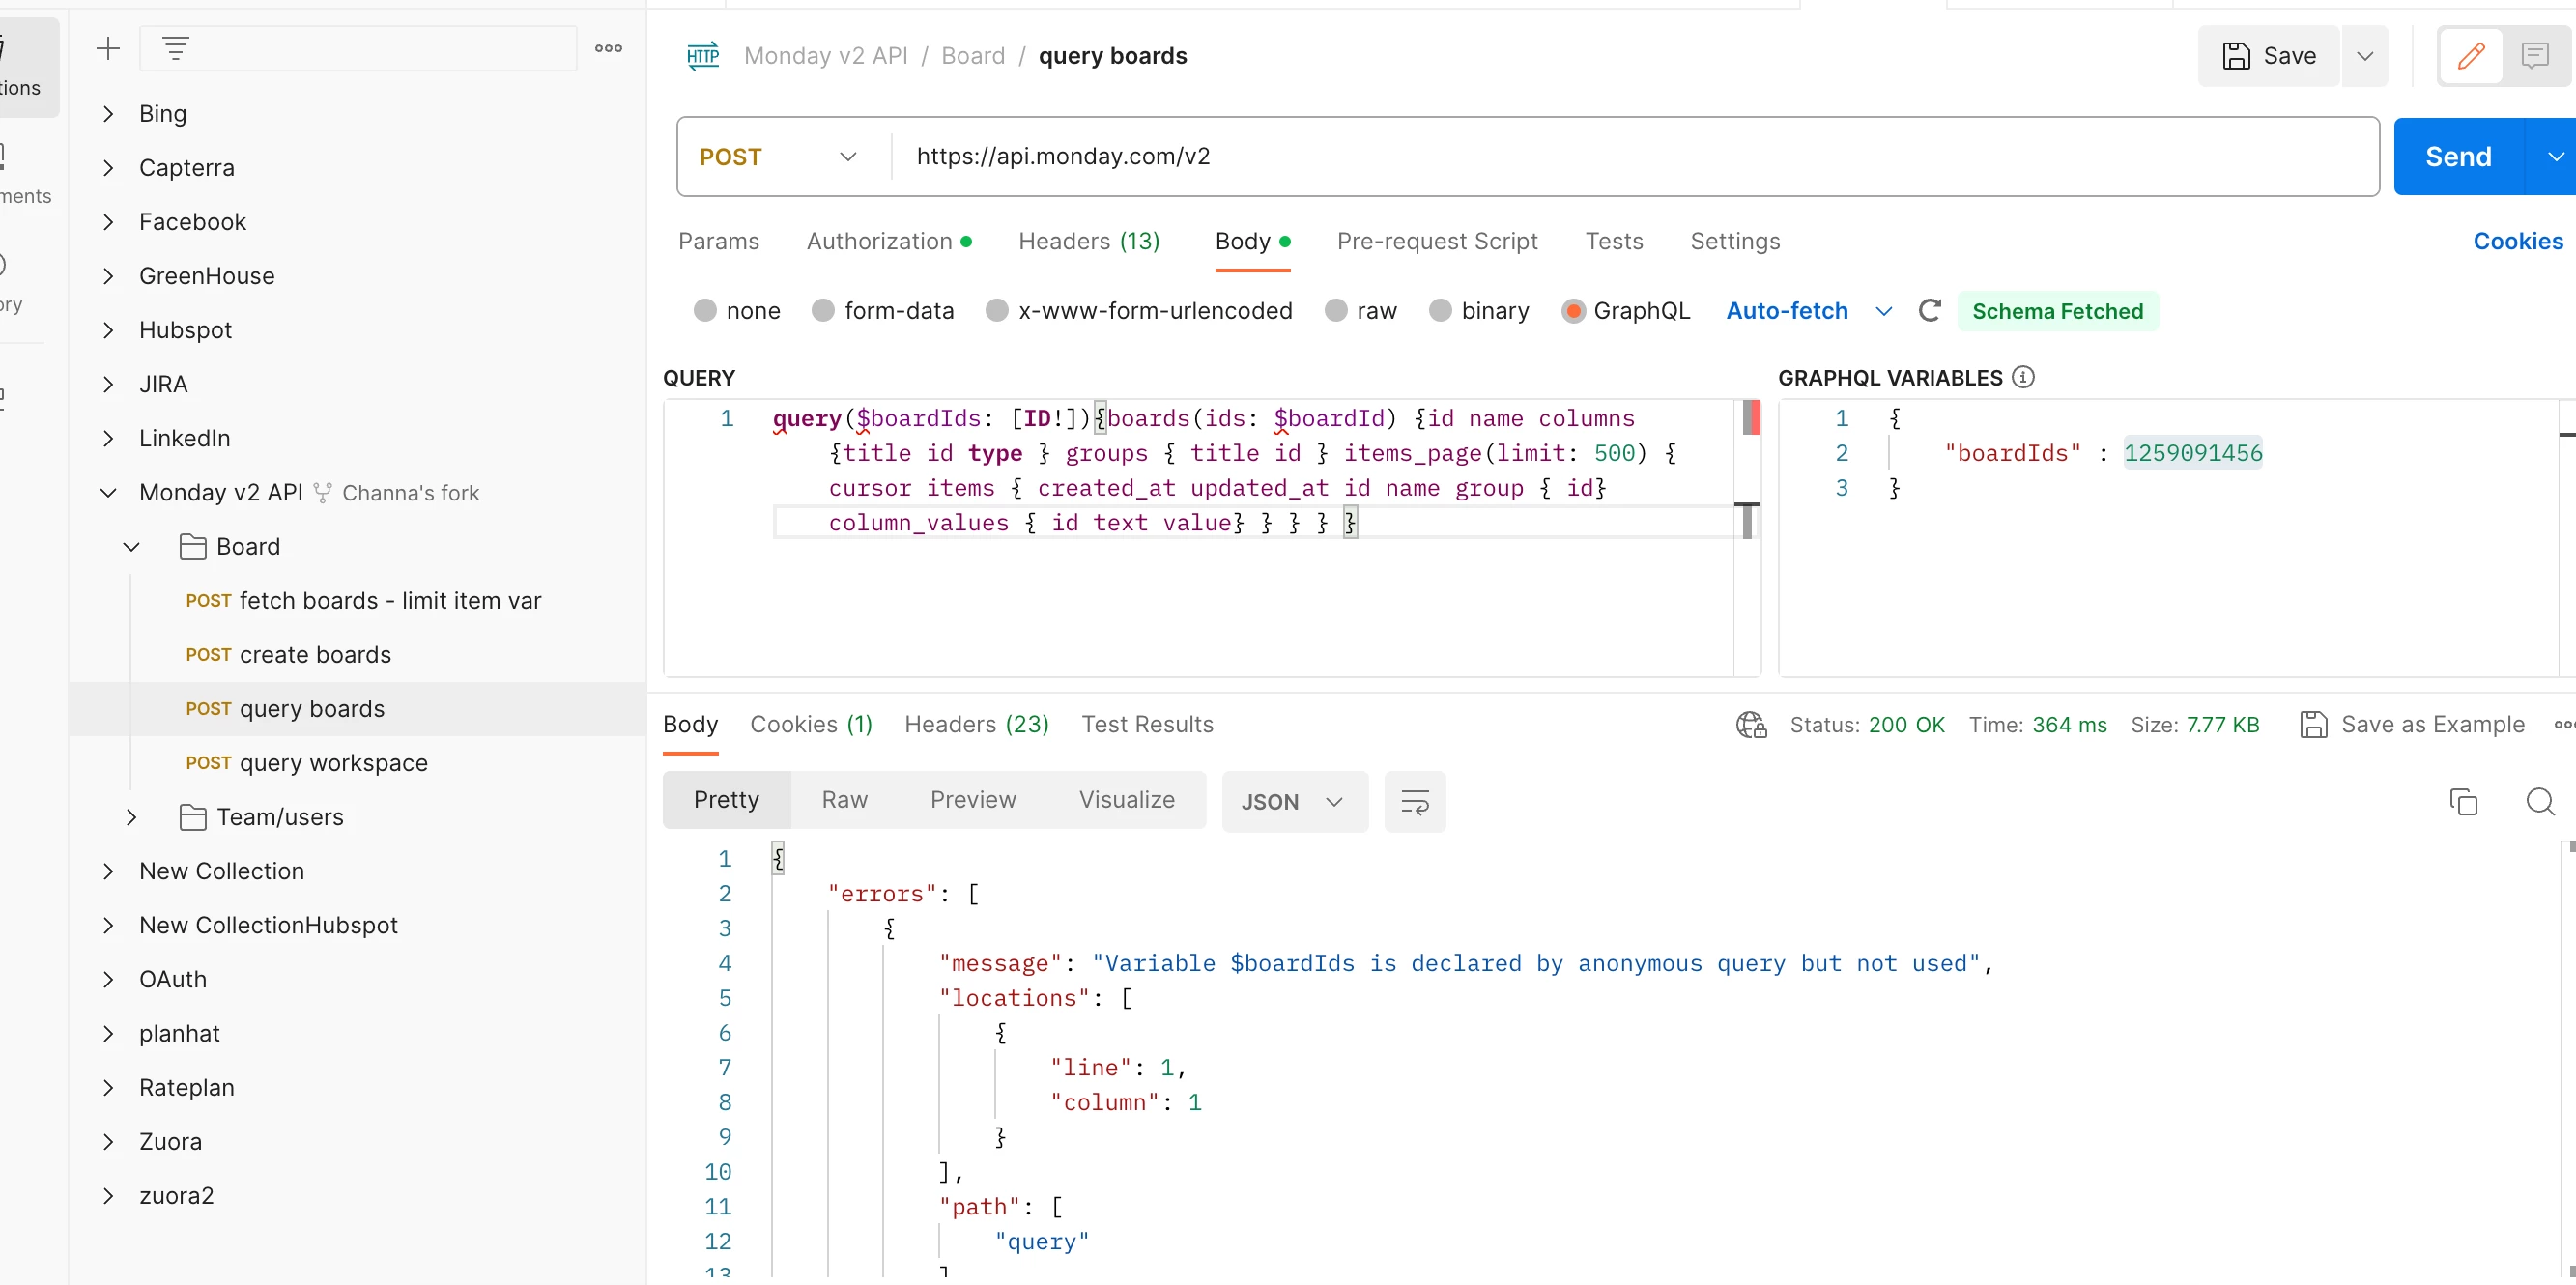The height and width of the screenshot is (1285, 2576).
Task: Switch to the Authorization tab
Action: pos(888,241)
